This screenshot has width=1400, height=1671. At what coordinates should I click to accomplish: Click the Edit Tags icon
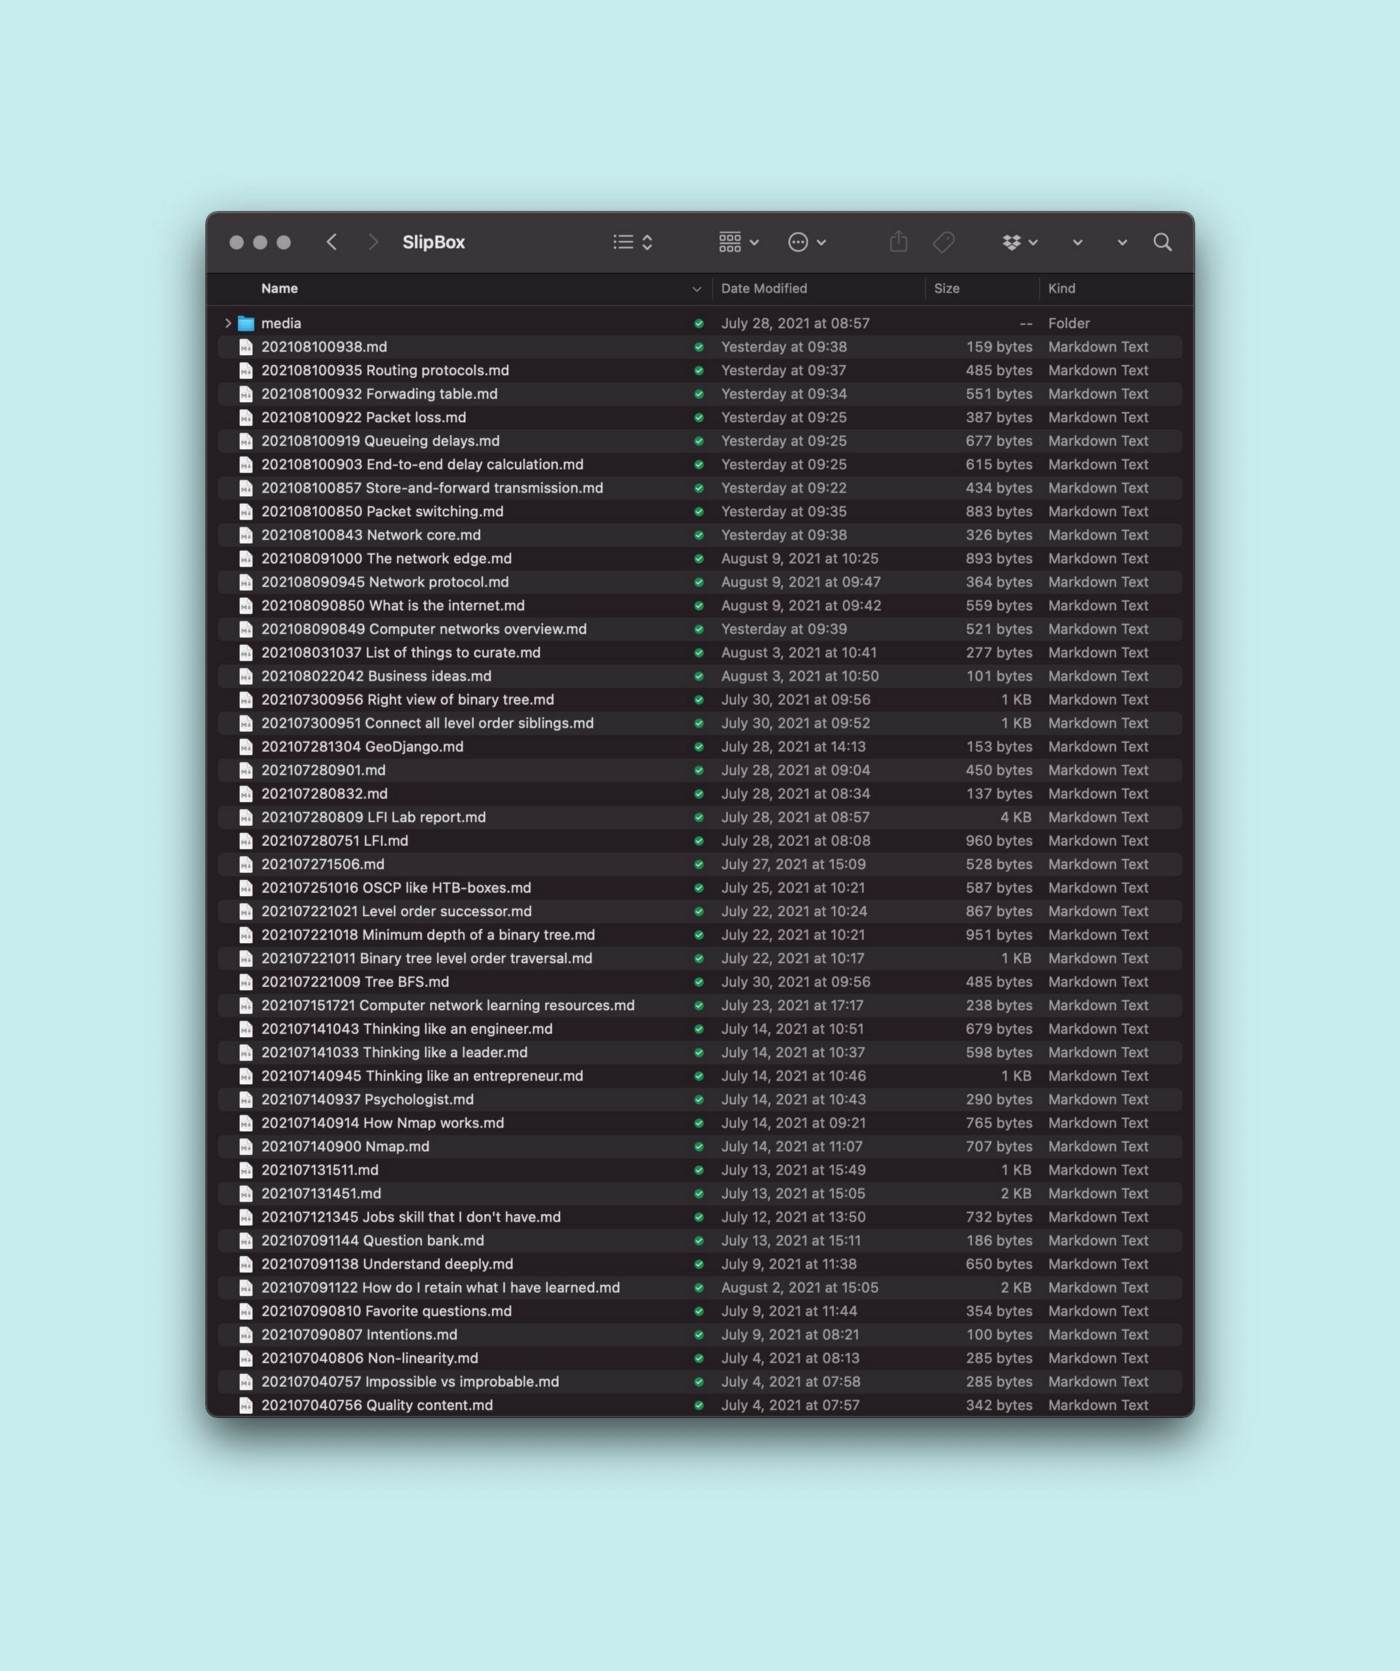click(x=943, y=242)
